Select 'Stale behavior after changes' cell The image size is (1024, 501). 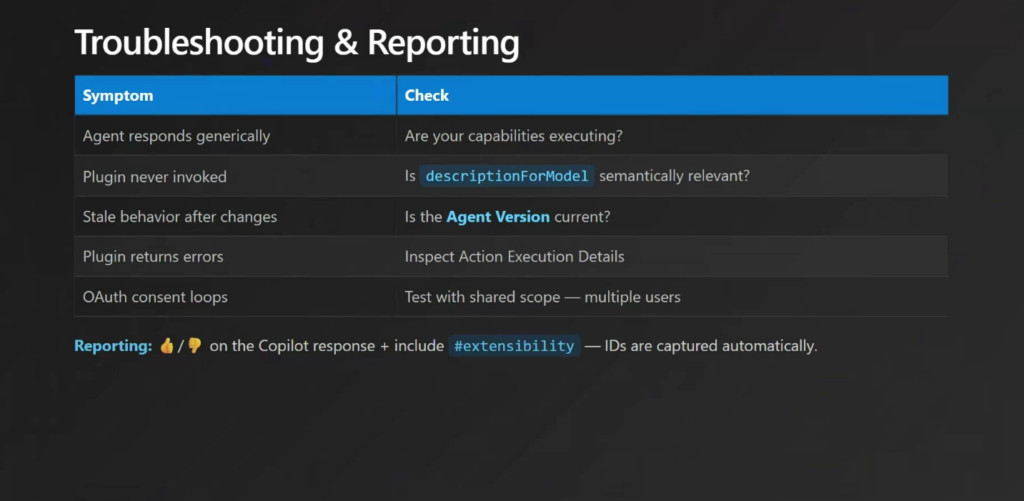click(180, 217)
